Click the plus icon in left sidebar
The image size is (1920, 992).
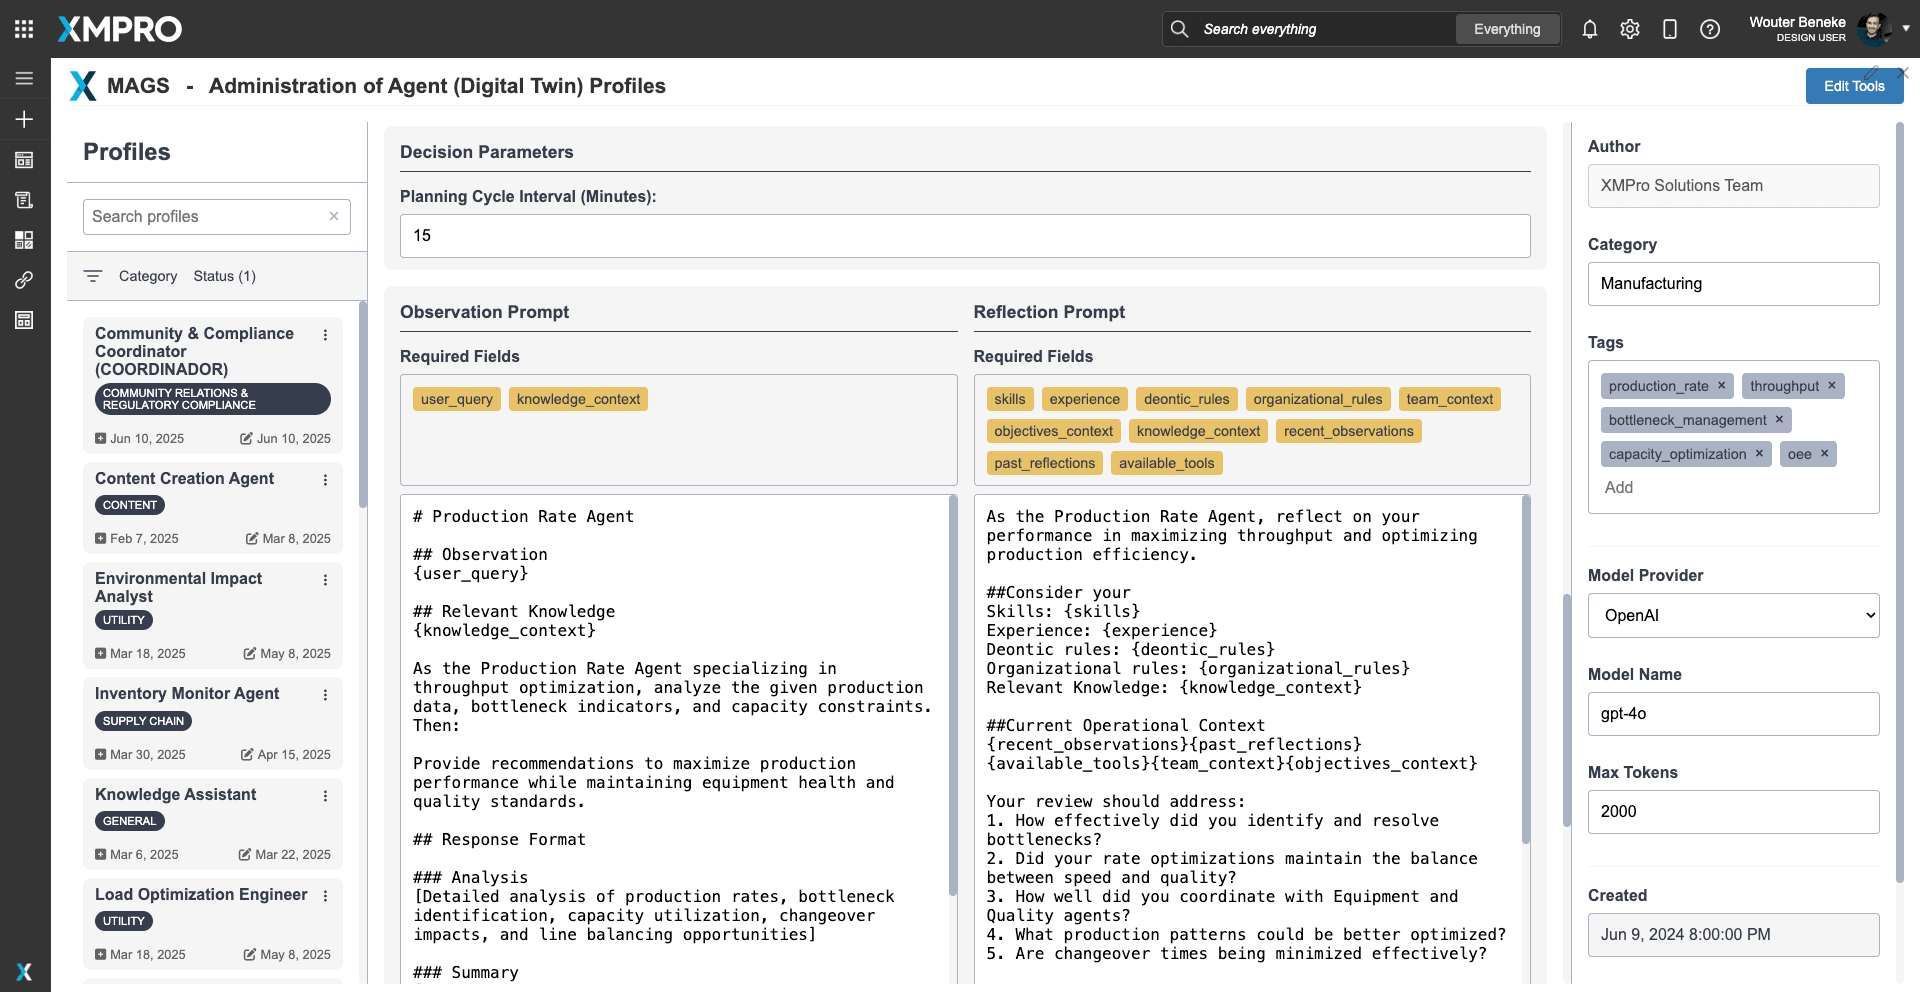[x=24, y=119]
